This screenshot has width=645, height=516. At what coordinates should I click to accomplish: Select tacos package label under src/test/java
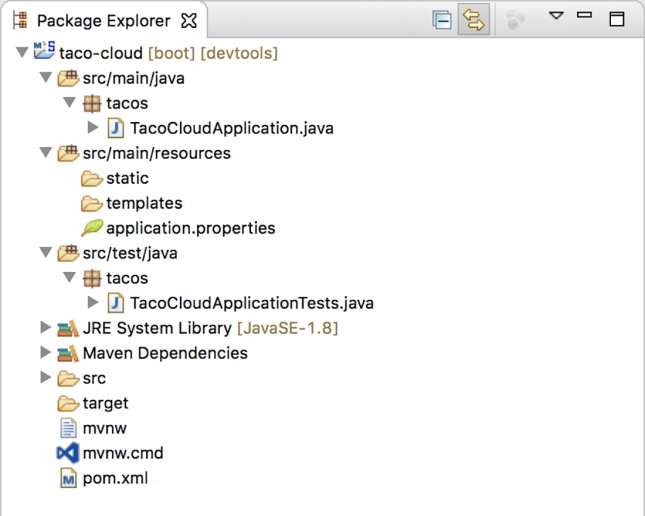pyautogui.click(x=127, y=278)
